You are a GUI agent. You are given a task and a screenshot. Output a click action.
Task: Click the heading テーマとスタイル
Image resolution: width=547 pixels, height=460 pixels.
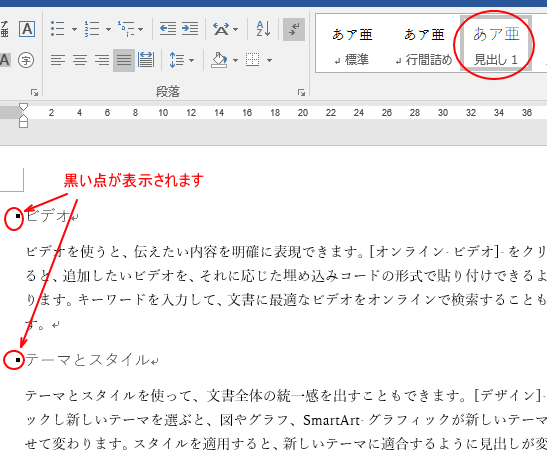pyautogui.click(x=87, y=360)
